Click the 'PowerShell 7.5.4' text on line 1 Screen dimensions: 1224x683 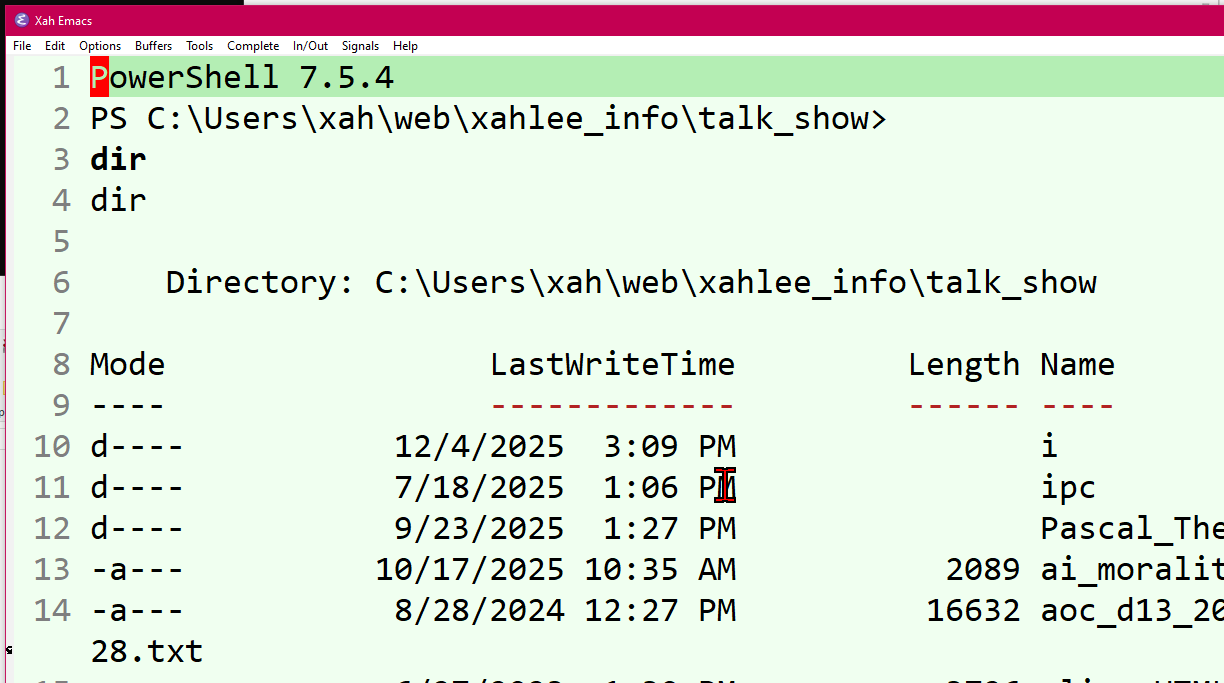tap(242, 78)
